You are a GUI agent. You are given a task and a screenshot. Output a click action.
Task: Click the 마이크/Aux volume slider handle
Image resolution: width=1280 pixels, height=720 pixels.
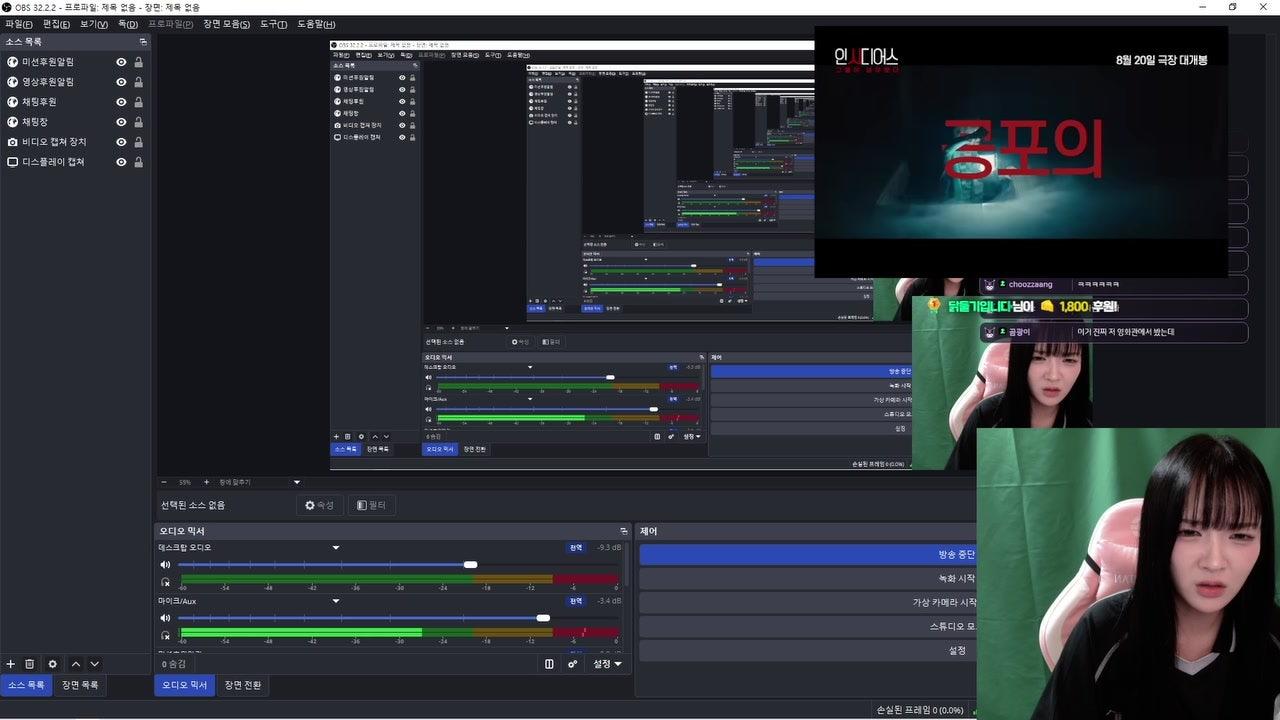[x=543, y=618]
